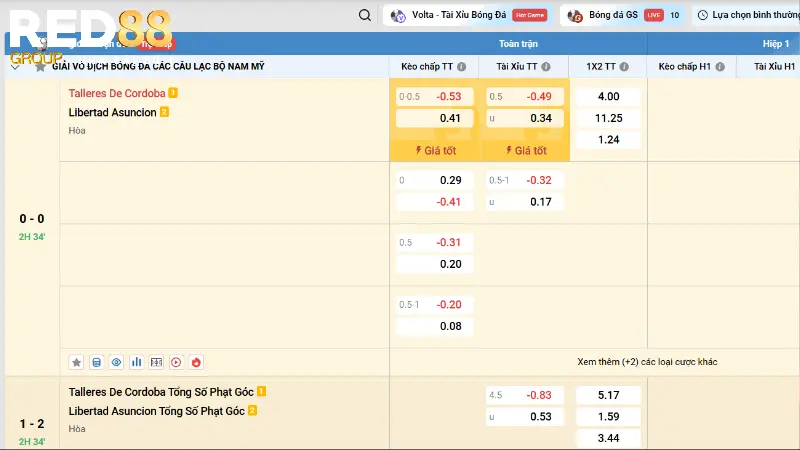The height and width of the screenshot is (450, 800).
Task: Open Volta - Tài Xỉu Bóng Đá game
Action: [469, 15]
